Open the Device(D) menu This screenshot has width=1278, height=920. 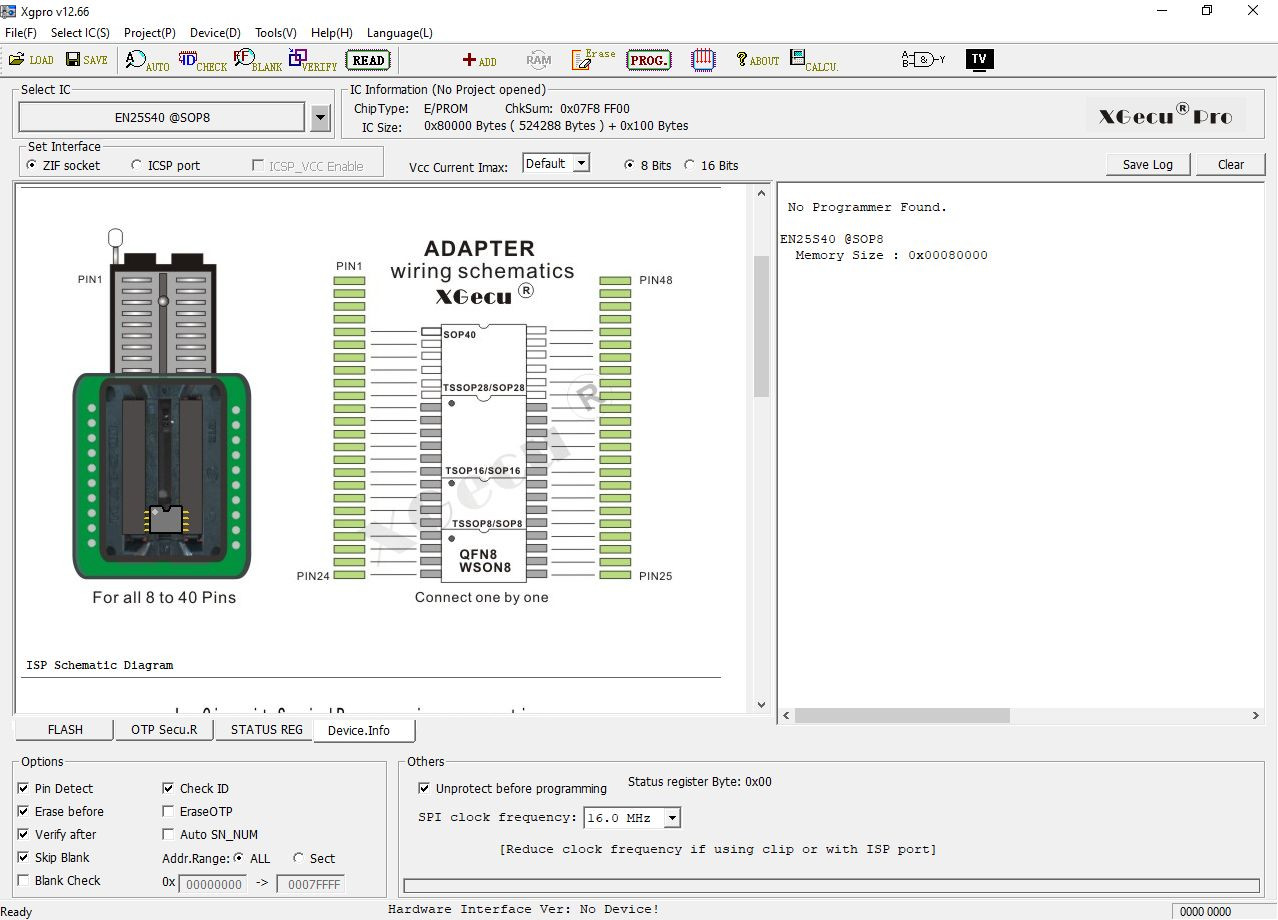[x=215, y=33]
